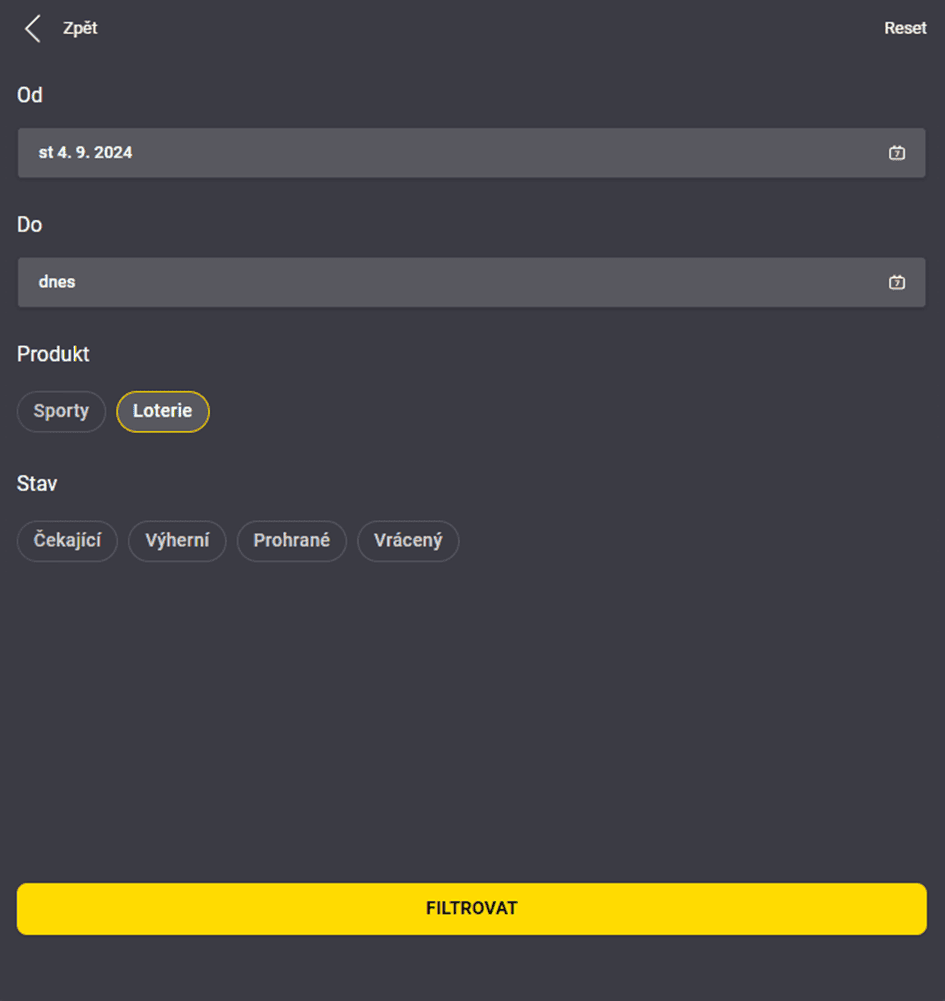The width and height of the screenshot is (945, 1001).
Task: Click the 'dnes' date value
Action: [57, 282]
